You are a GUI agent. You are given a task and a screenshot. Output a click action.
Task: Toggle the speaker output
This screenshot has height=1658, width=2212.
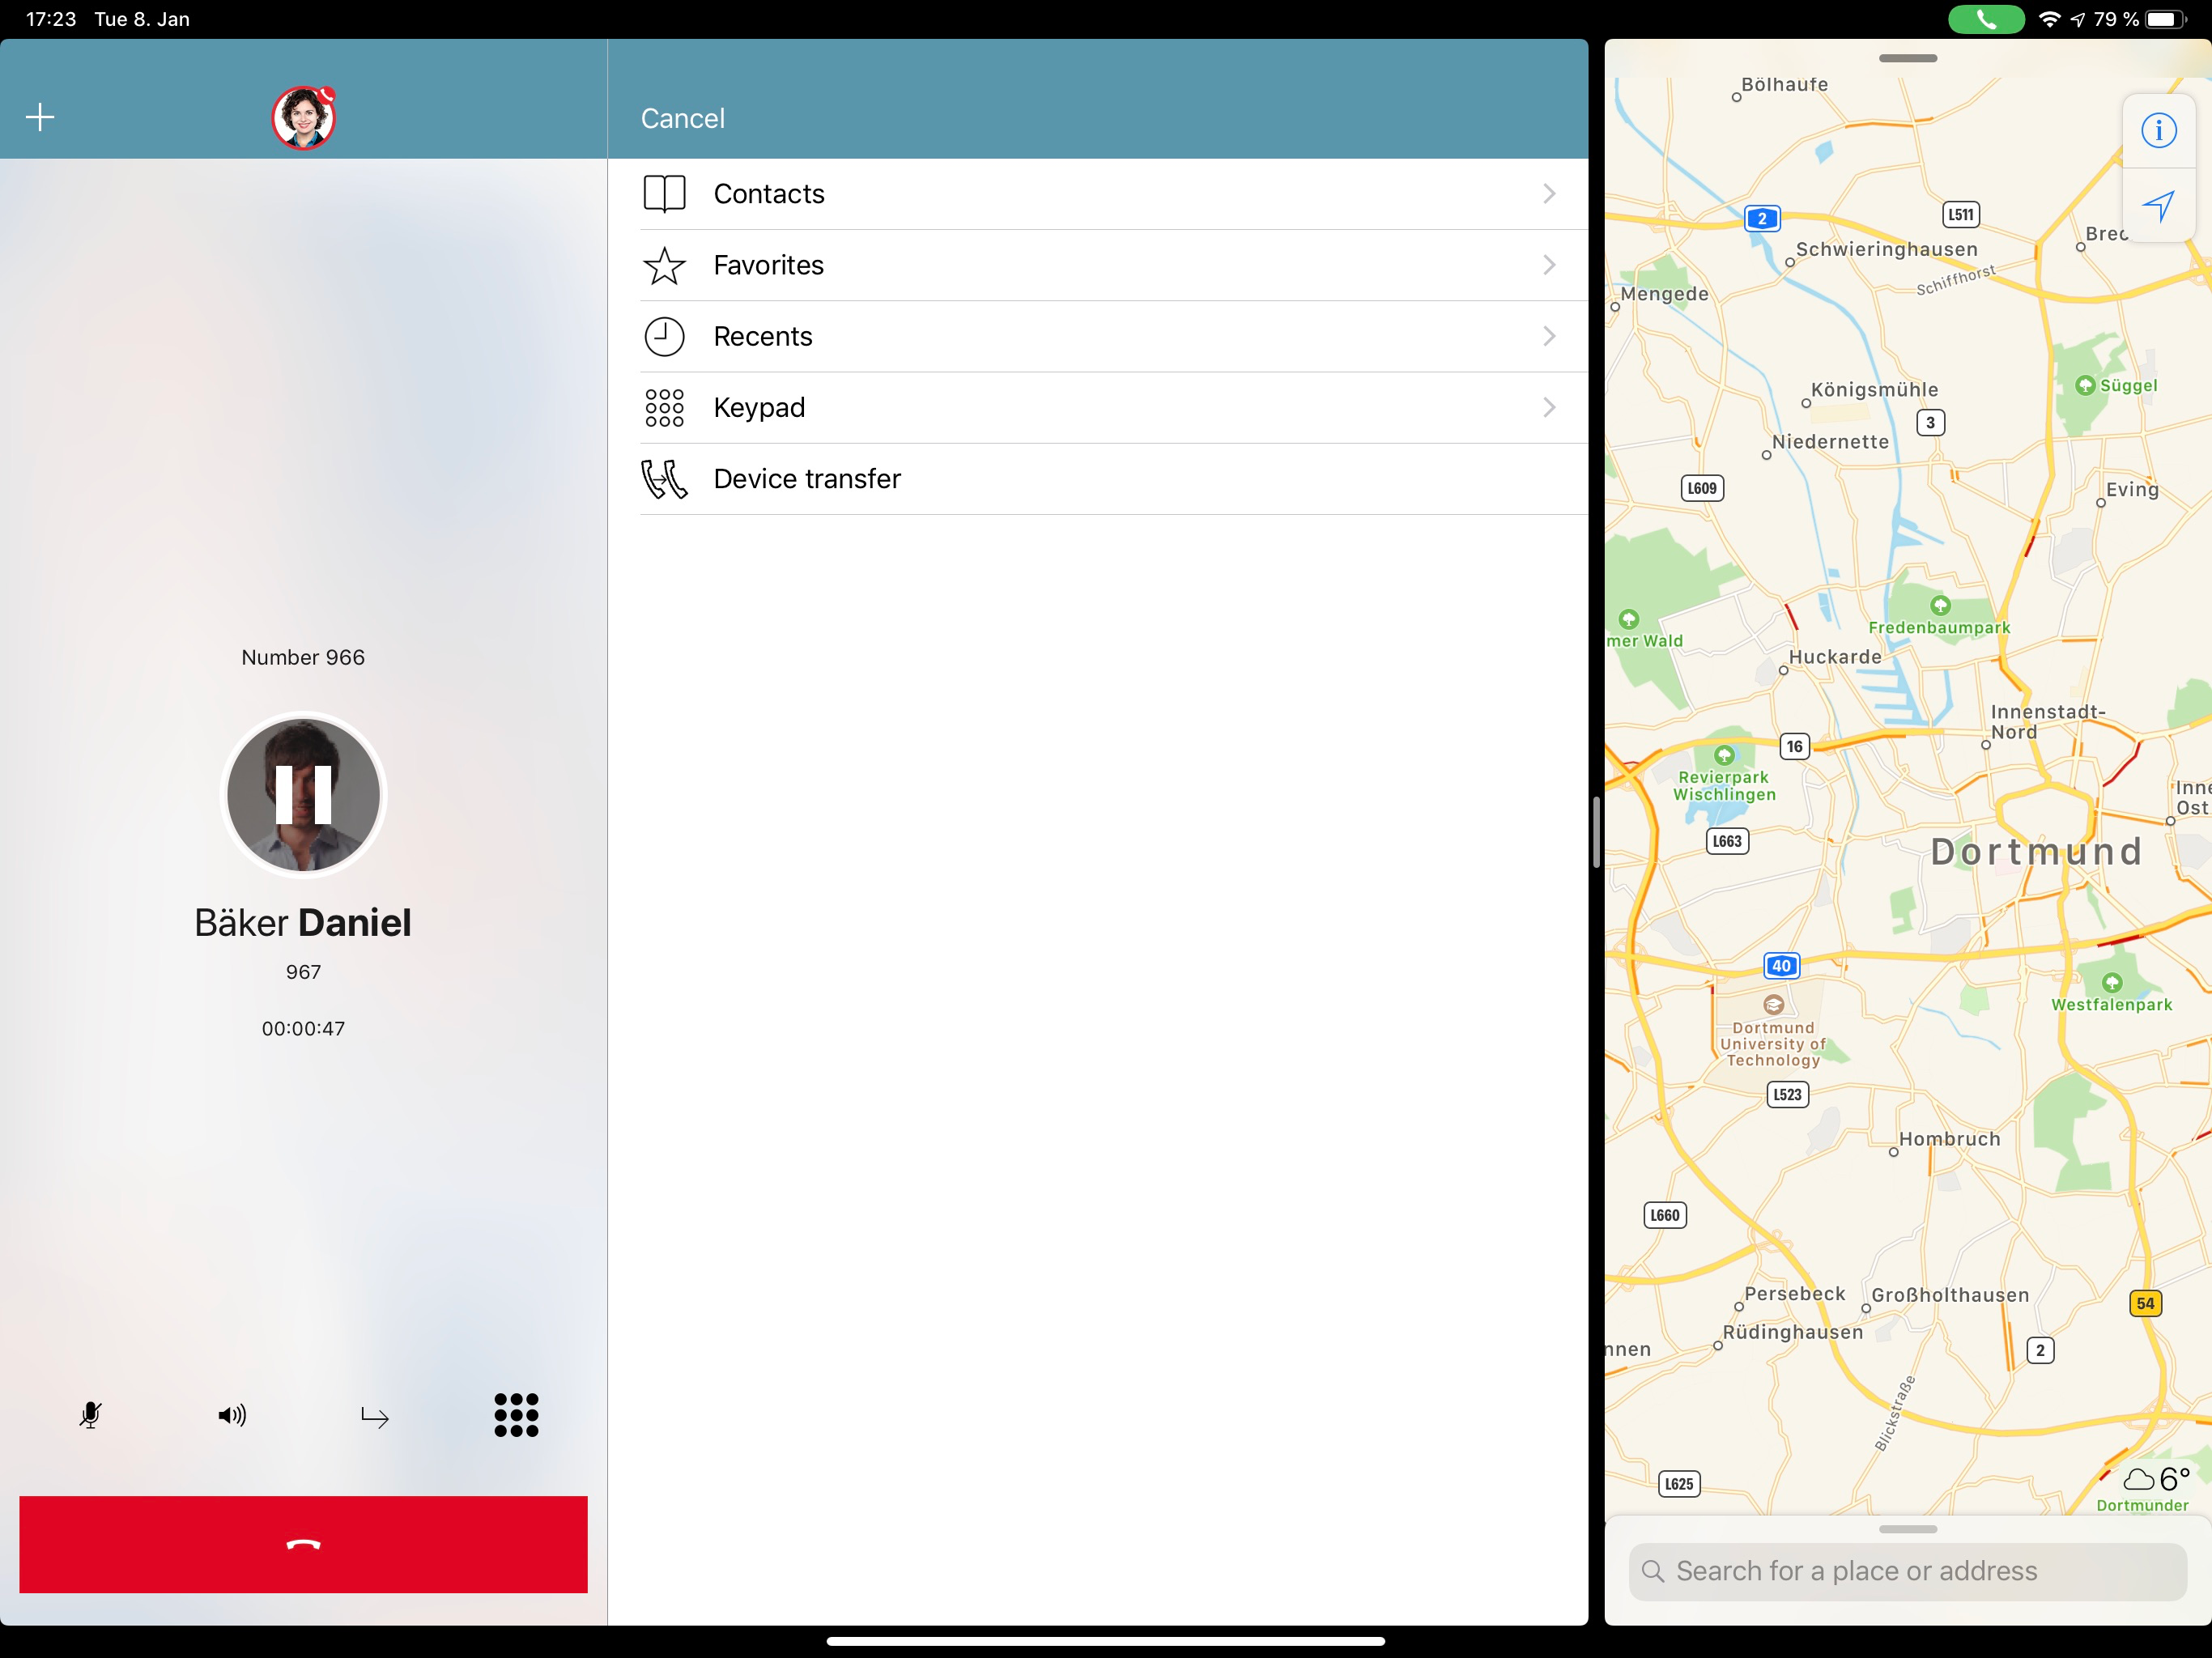point(232,1415)
